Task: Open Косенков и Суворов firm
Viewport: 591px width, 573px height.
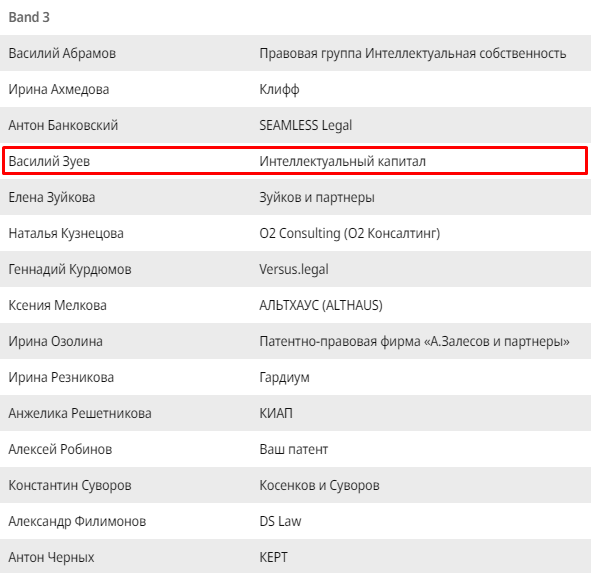Action: (x=320, y=485)
